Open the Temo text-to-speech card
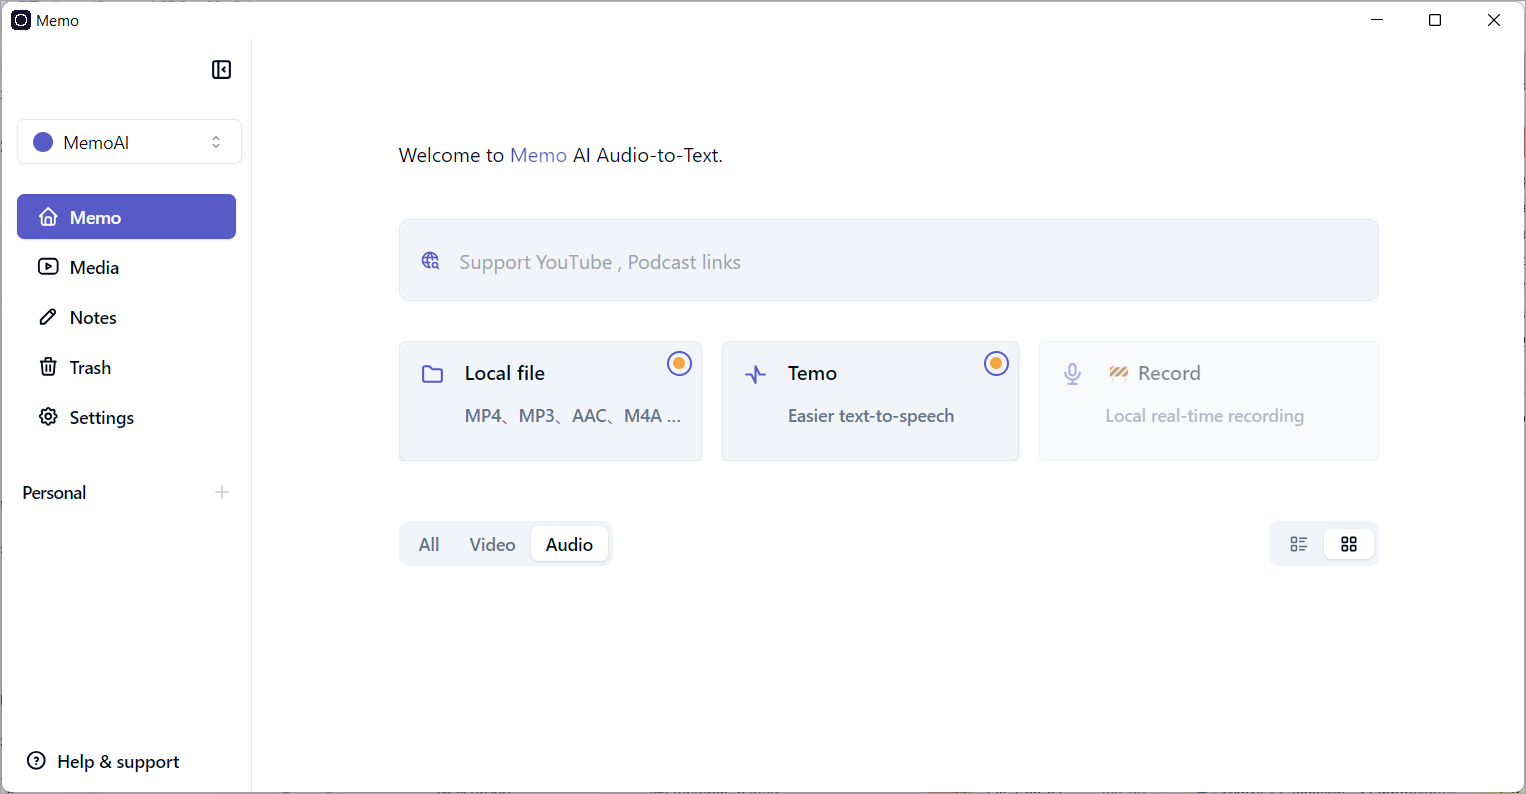 click(870, 401)
